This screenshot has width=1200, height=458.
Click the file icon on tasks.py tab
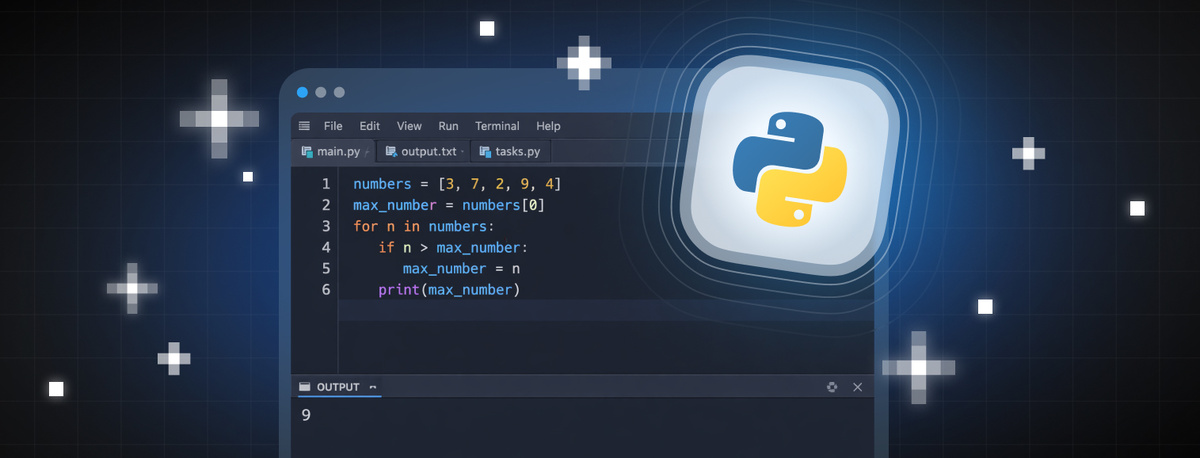point(485,152)
